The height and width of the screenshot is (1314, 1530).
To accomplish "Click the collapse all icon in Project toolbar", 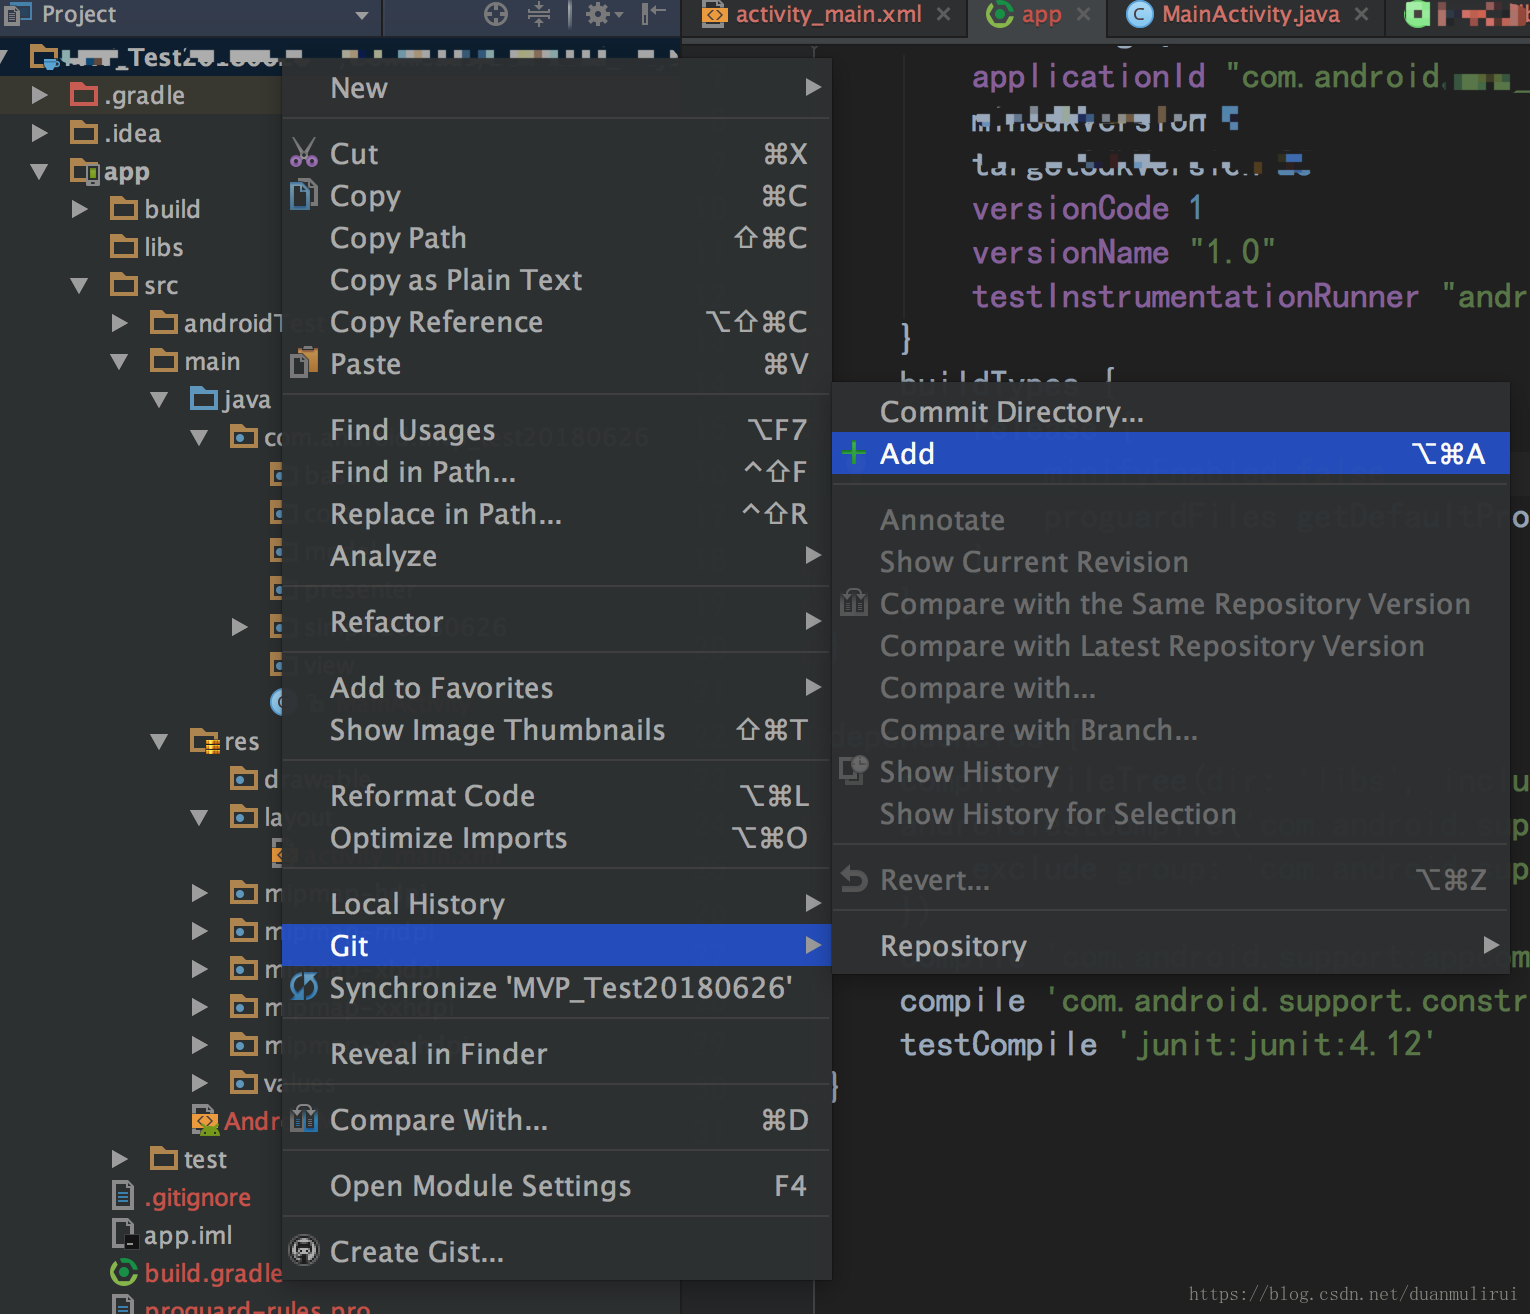I will click(x=539, y=14).
